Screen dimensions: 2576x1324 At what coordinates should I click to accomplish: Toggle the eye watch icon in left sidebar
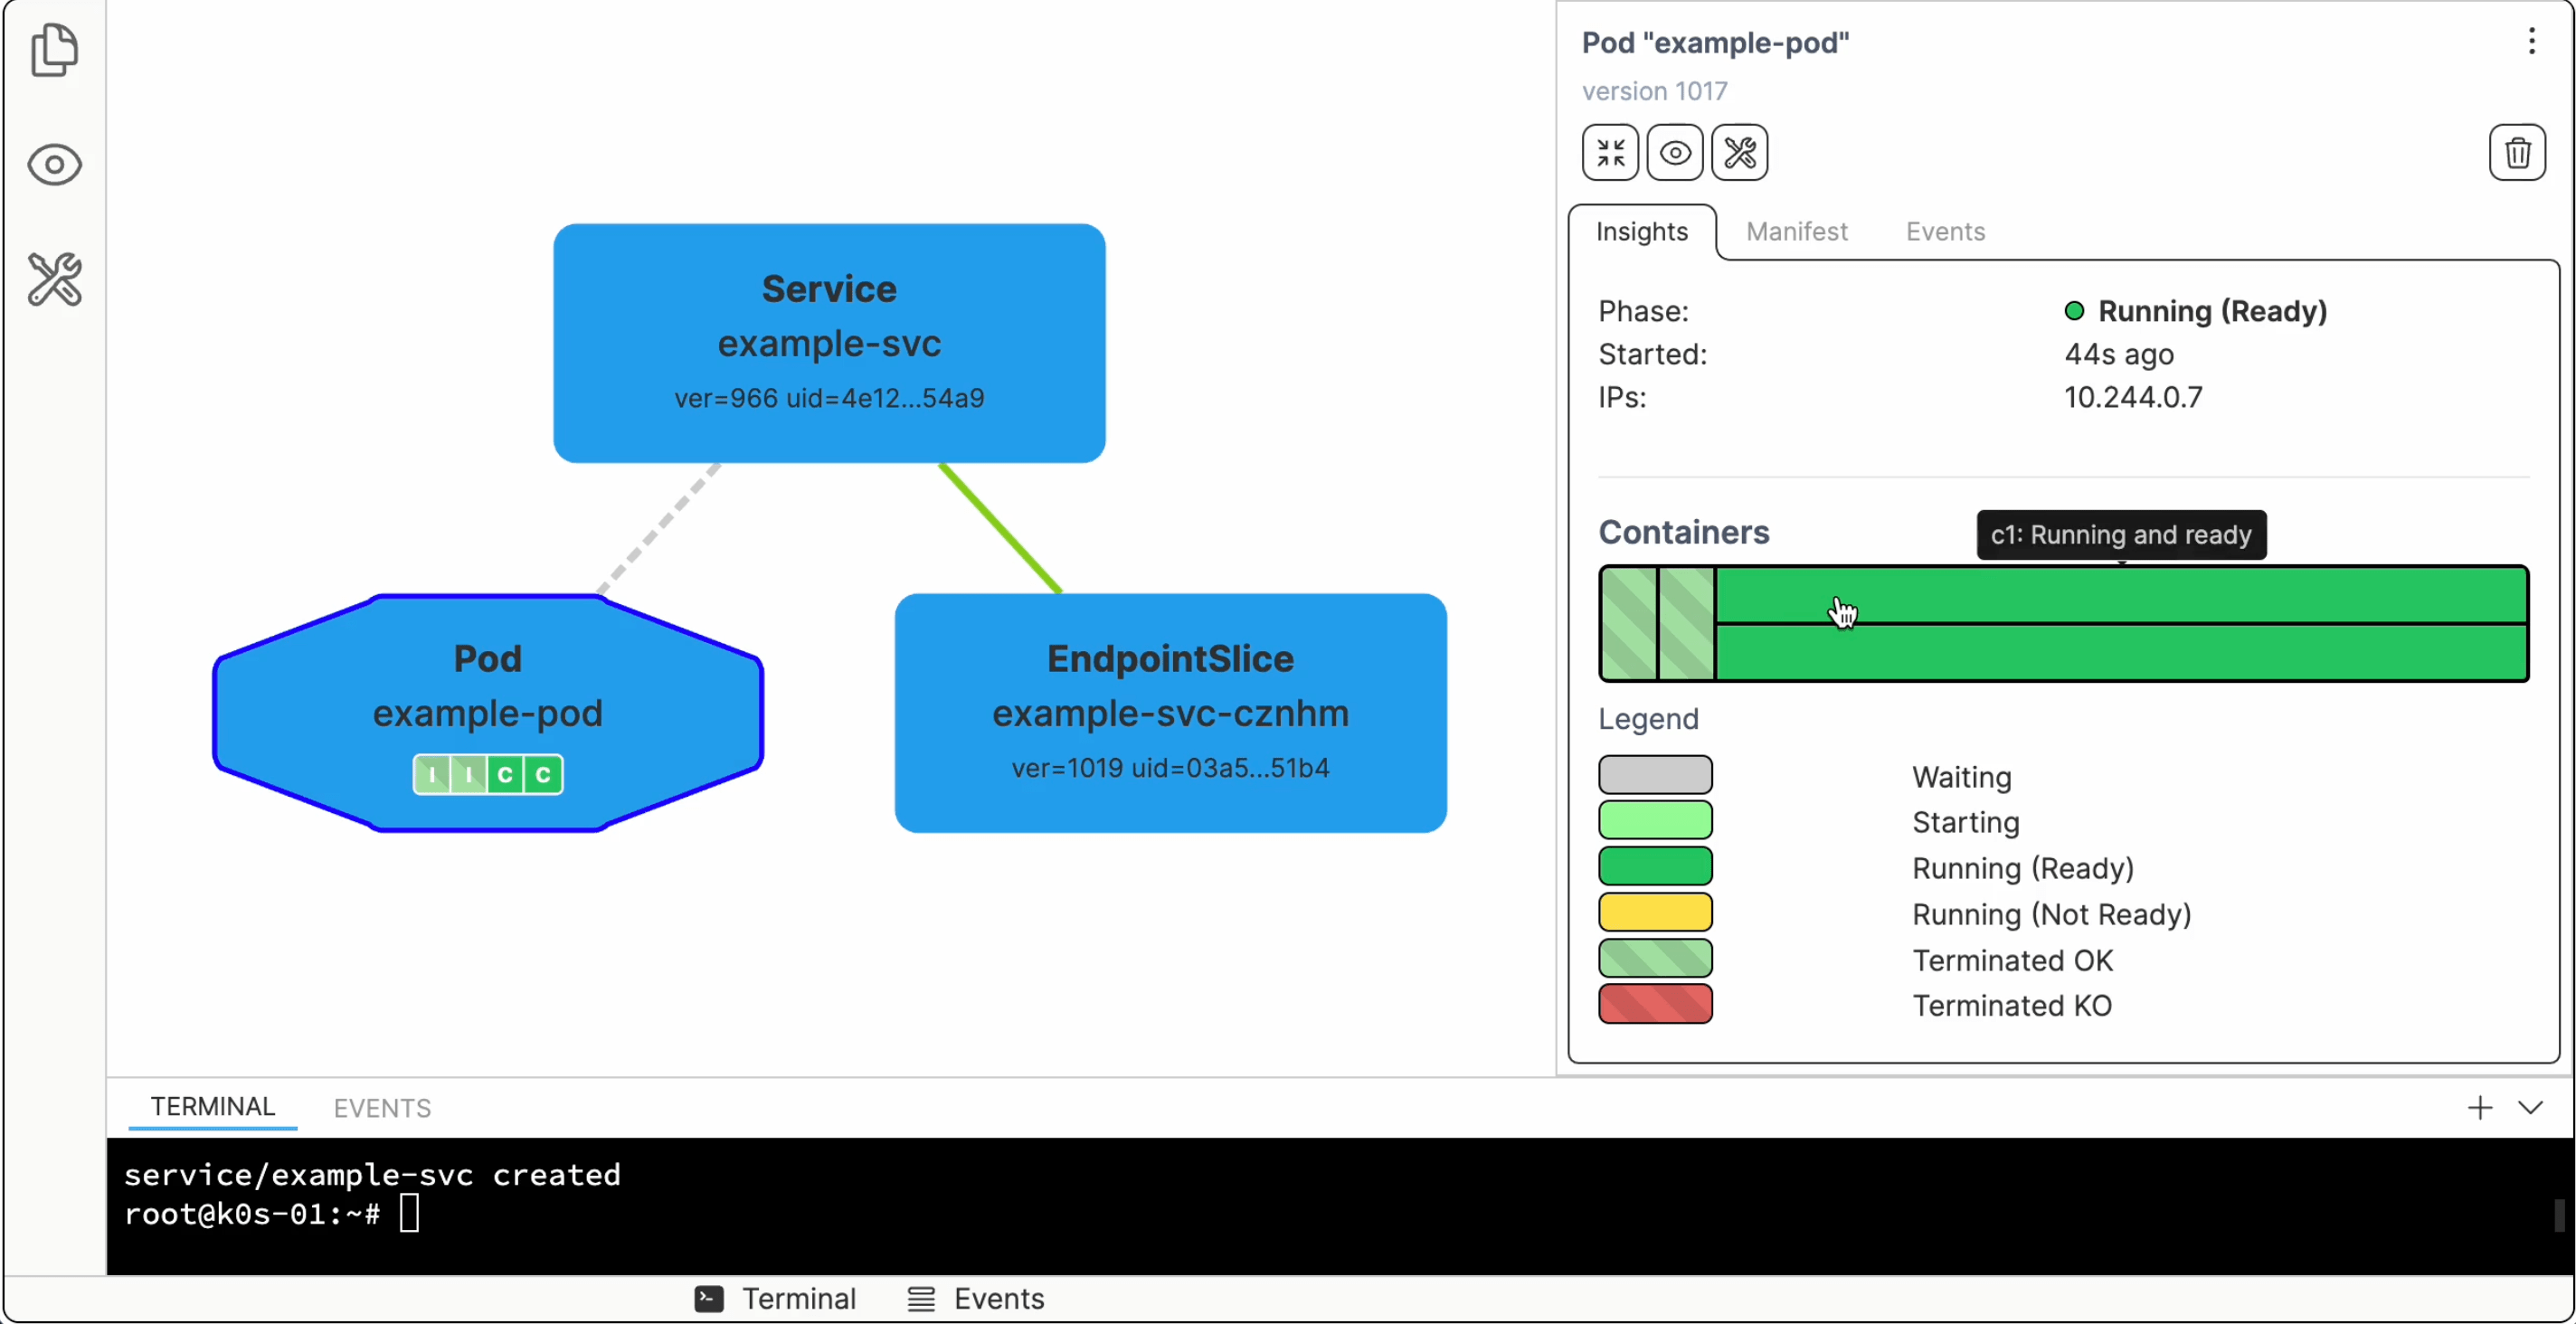[x=54, y=164]
